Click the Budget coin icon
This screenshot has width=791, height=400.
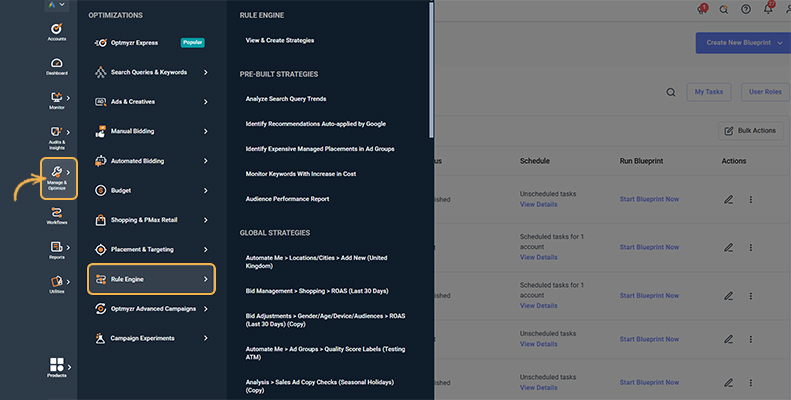pos(100,191)
